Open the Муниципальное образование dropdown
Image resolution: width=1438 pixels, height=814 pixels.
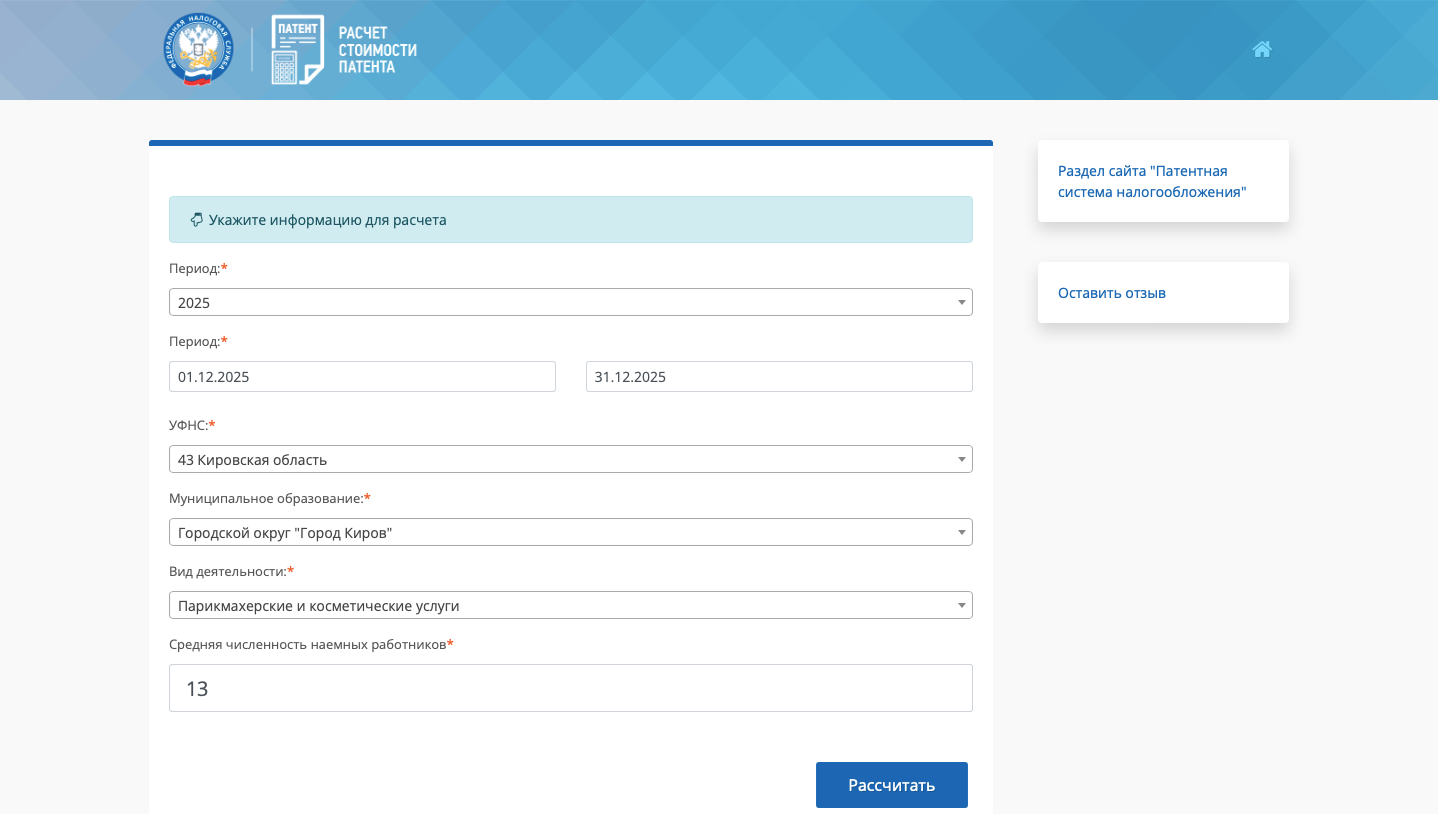click(570, 532)
